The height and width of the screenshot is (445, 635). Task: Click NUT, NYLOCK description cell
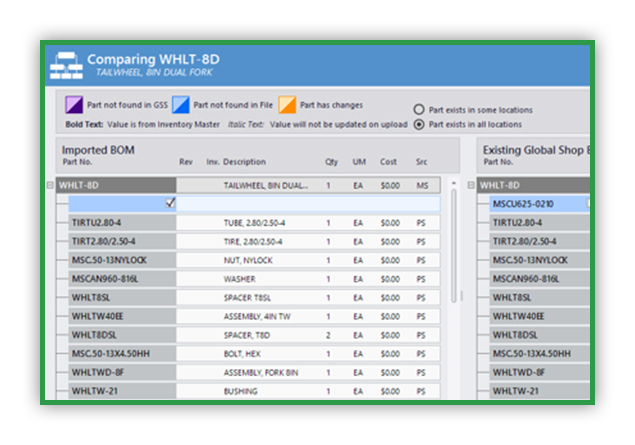point(248,260)
